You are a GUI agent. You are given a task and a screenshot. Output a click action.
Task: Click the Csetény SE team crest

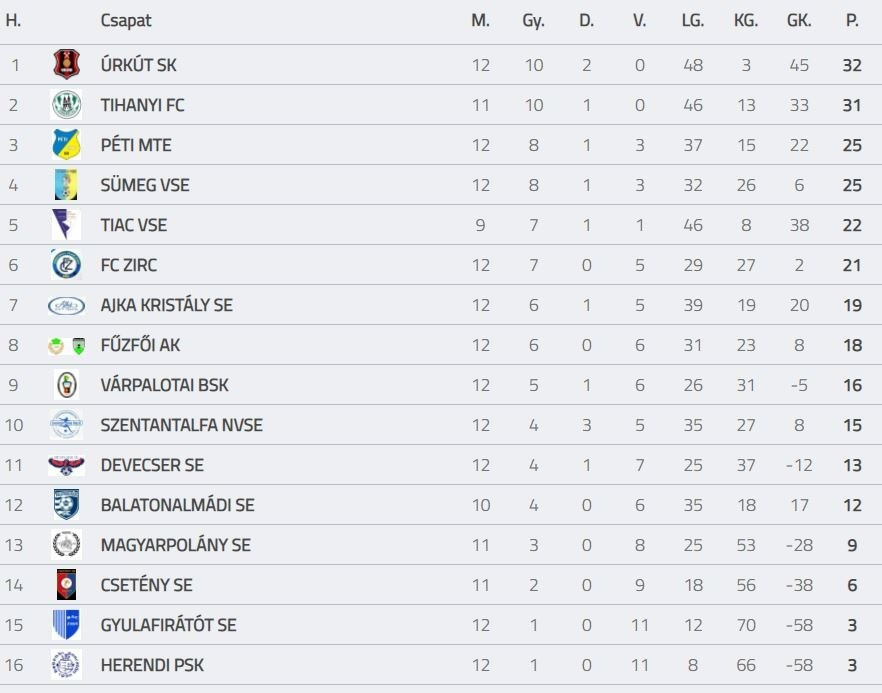click(66, 585)
